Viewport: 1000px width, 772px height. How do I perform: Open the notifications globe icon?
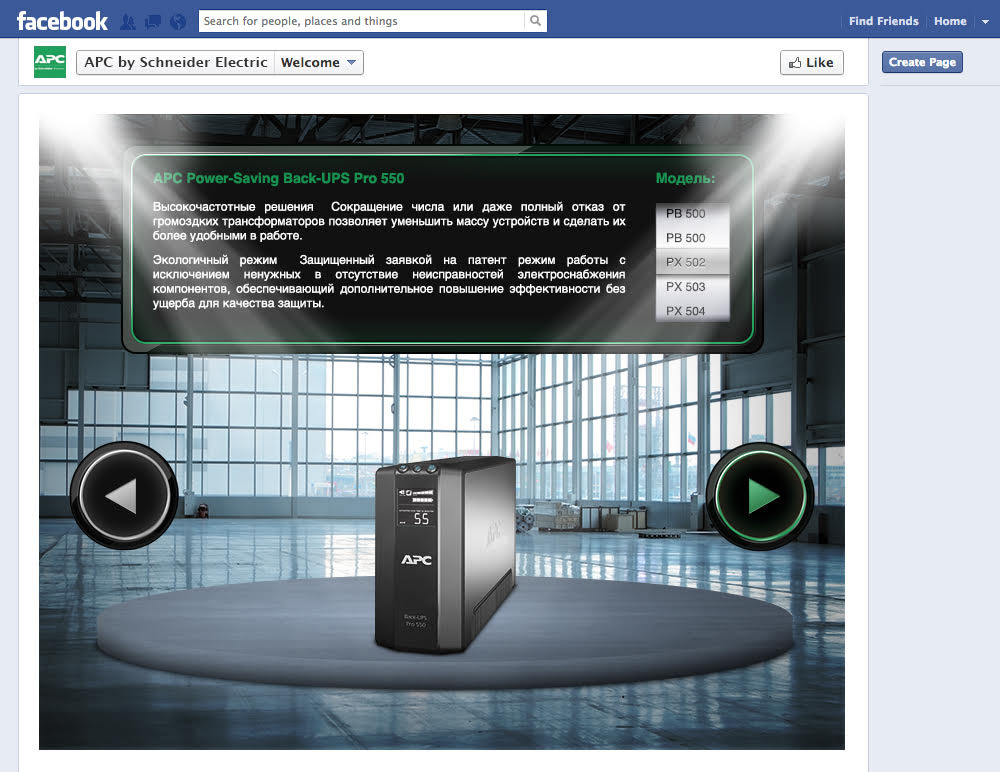[178, 22]
